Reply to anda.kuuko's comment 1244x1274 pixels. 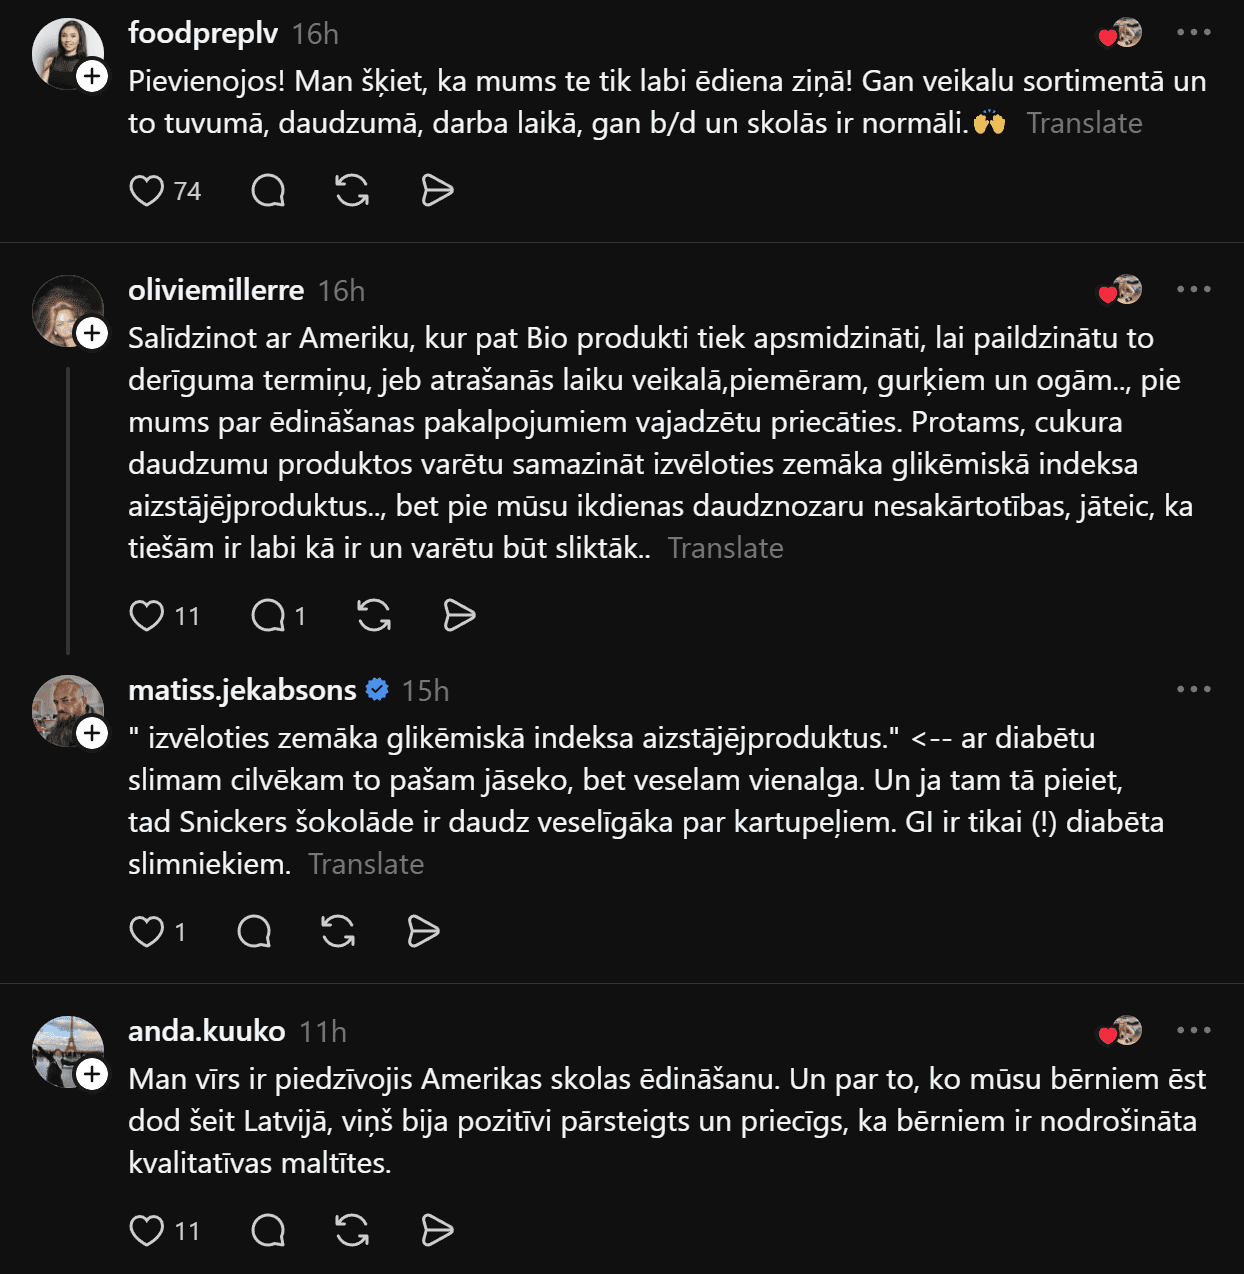pyautogui.click(x=268, y=1230)
